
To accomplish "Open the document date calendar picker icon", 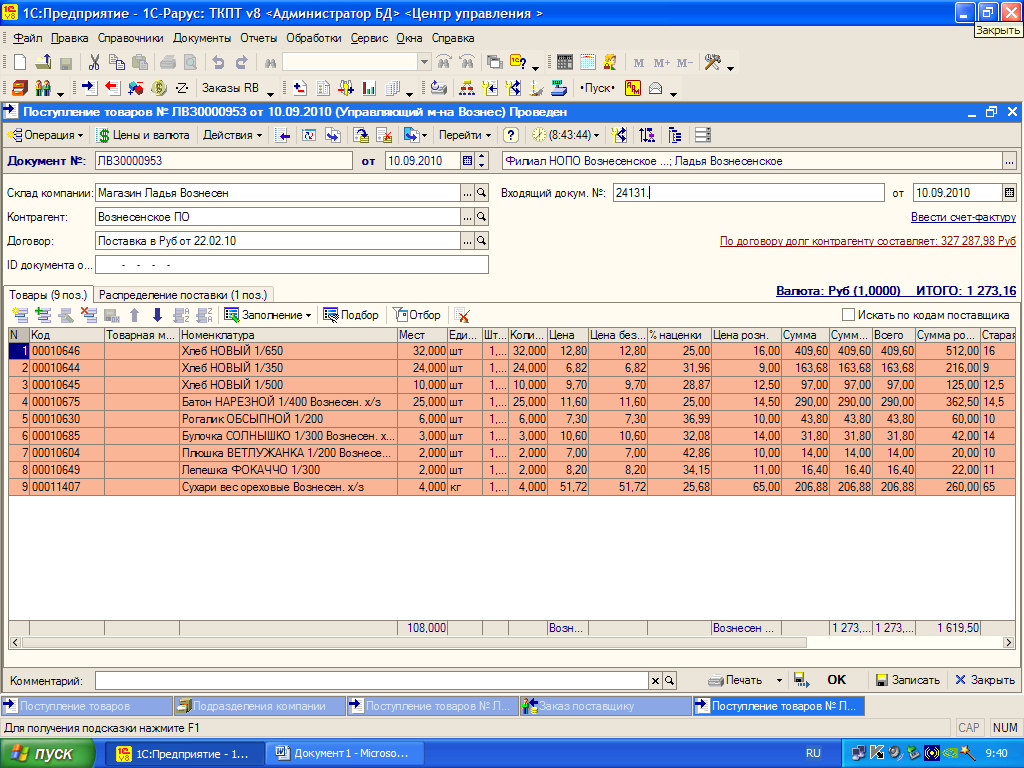I will pyautogui.click(x=467, y=161).
